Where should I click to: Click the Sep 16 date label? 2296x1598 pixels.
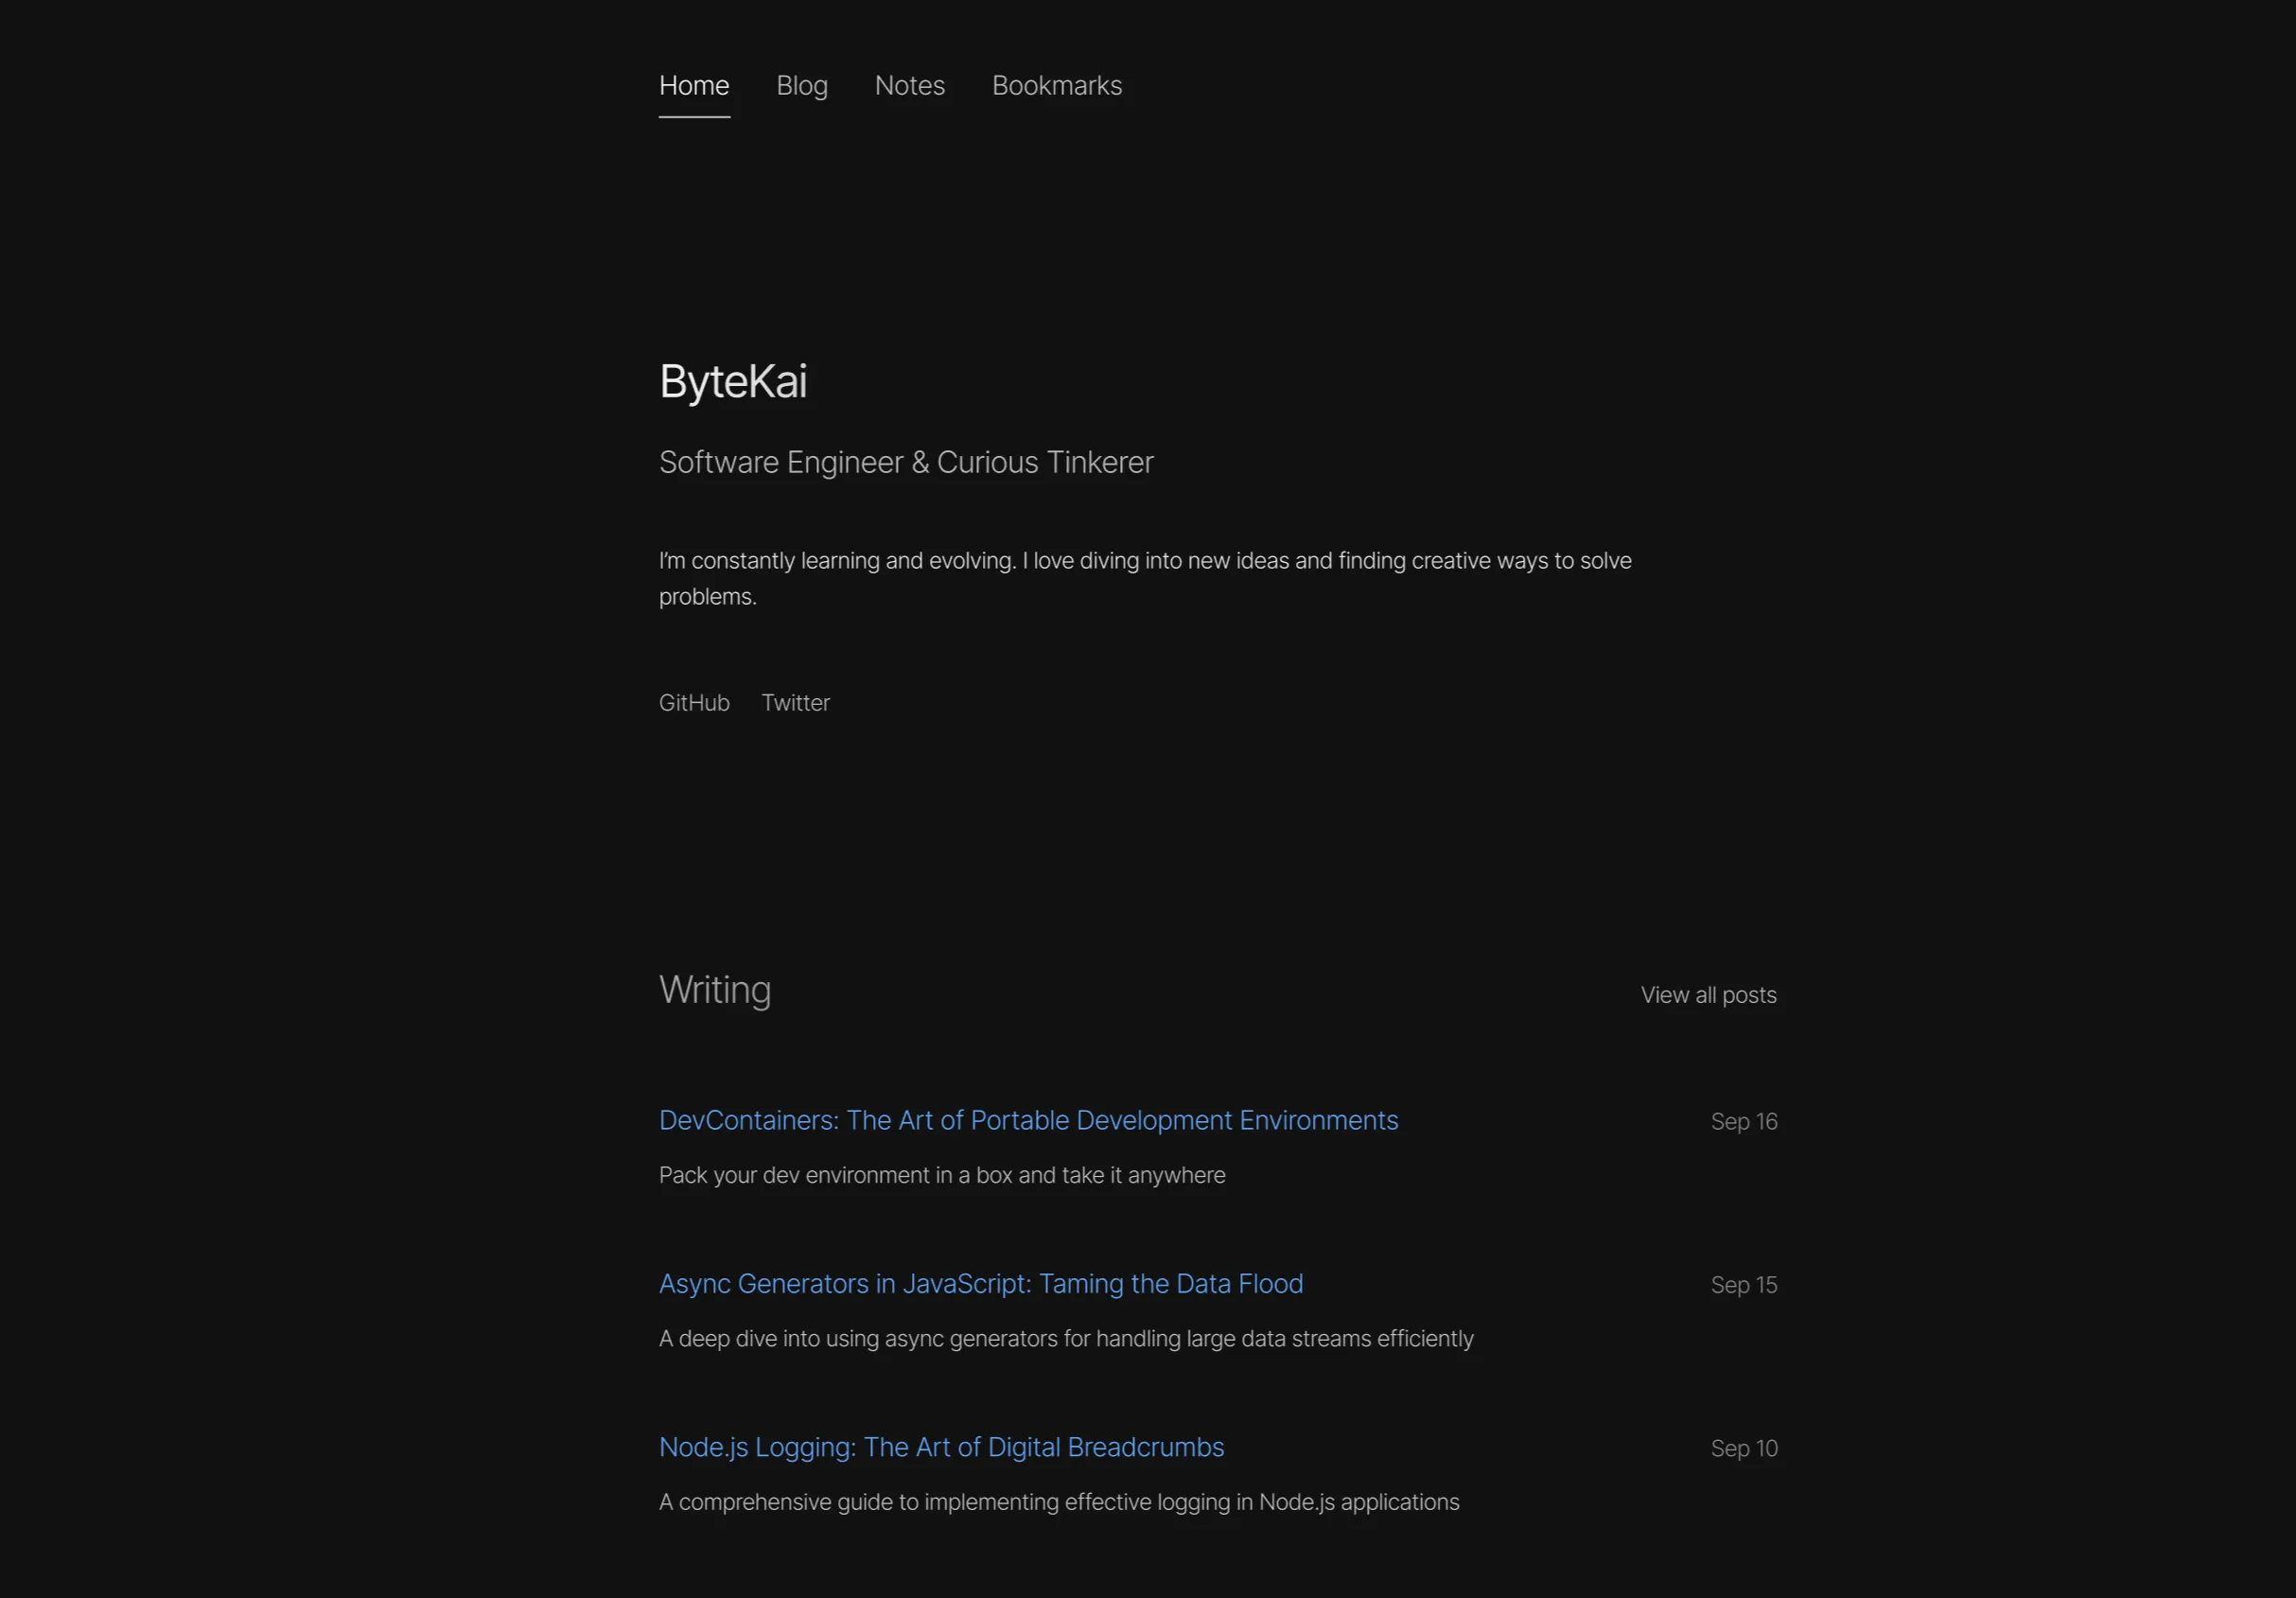1743,1121
